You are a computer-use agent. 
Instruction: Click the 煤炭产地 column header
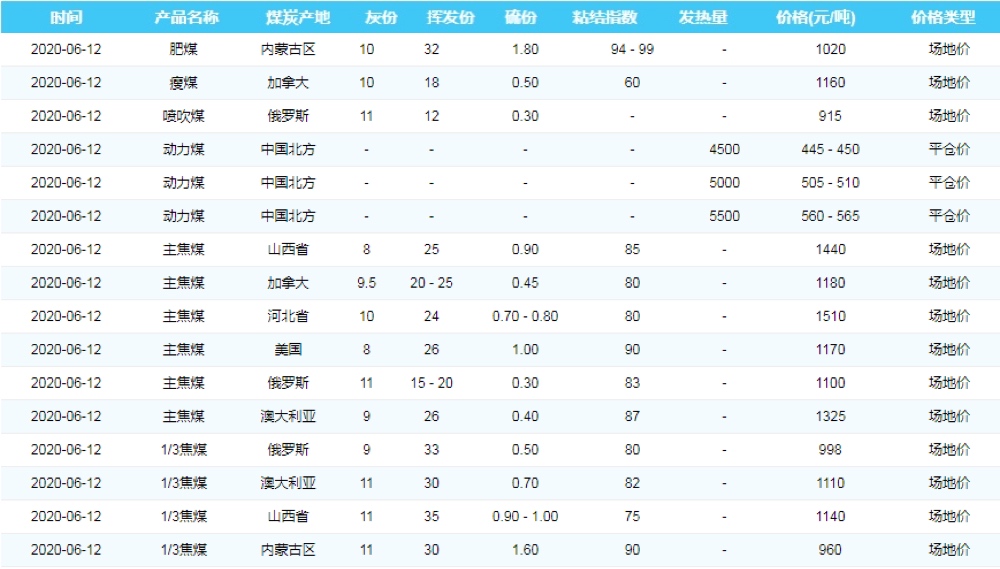pyautogui.click(x=297, y=18)
